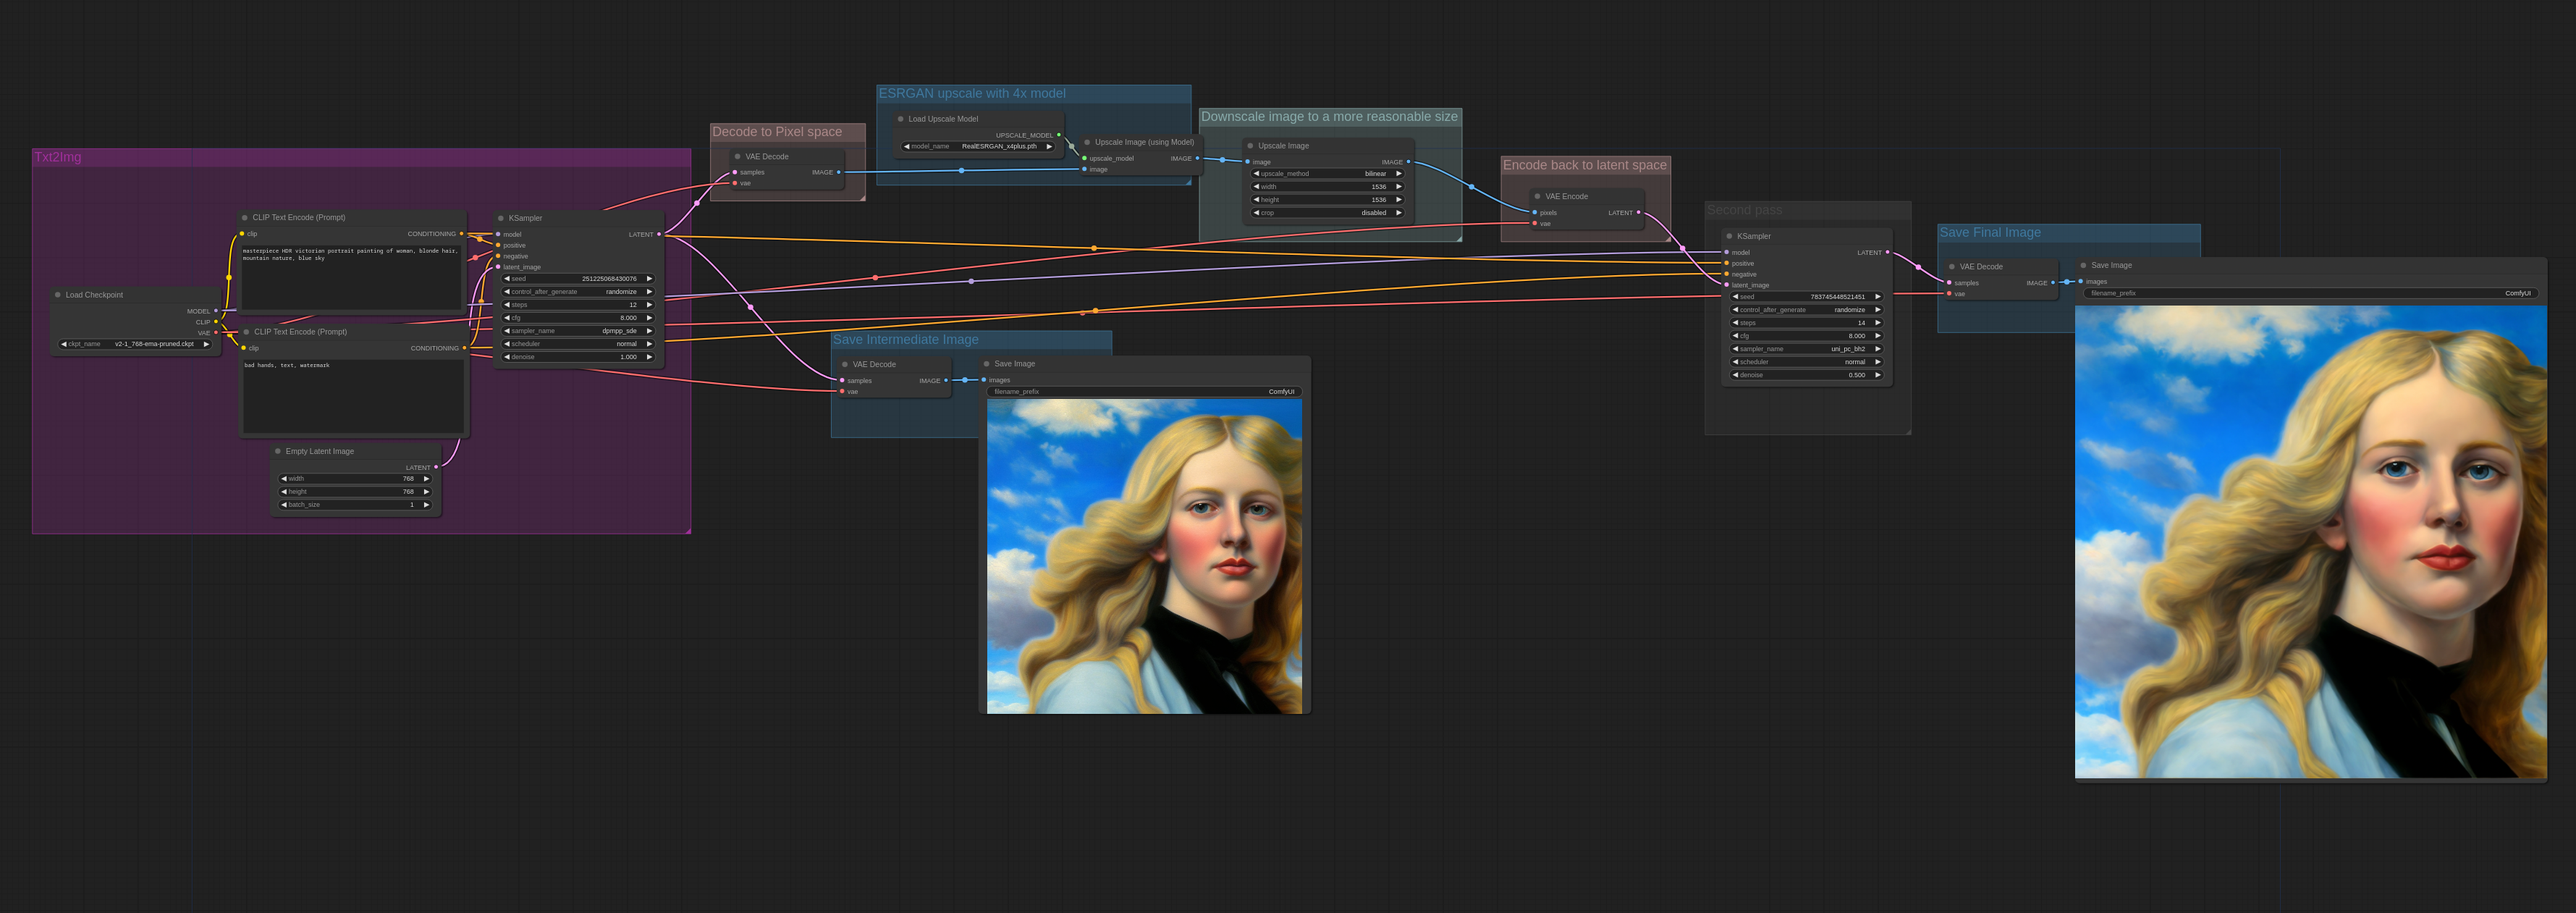
Task: Click the denoise 0.500 slider in the Second pass KSampler
Action: pyautogui.click(x=1806, y=375)
